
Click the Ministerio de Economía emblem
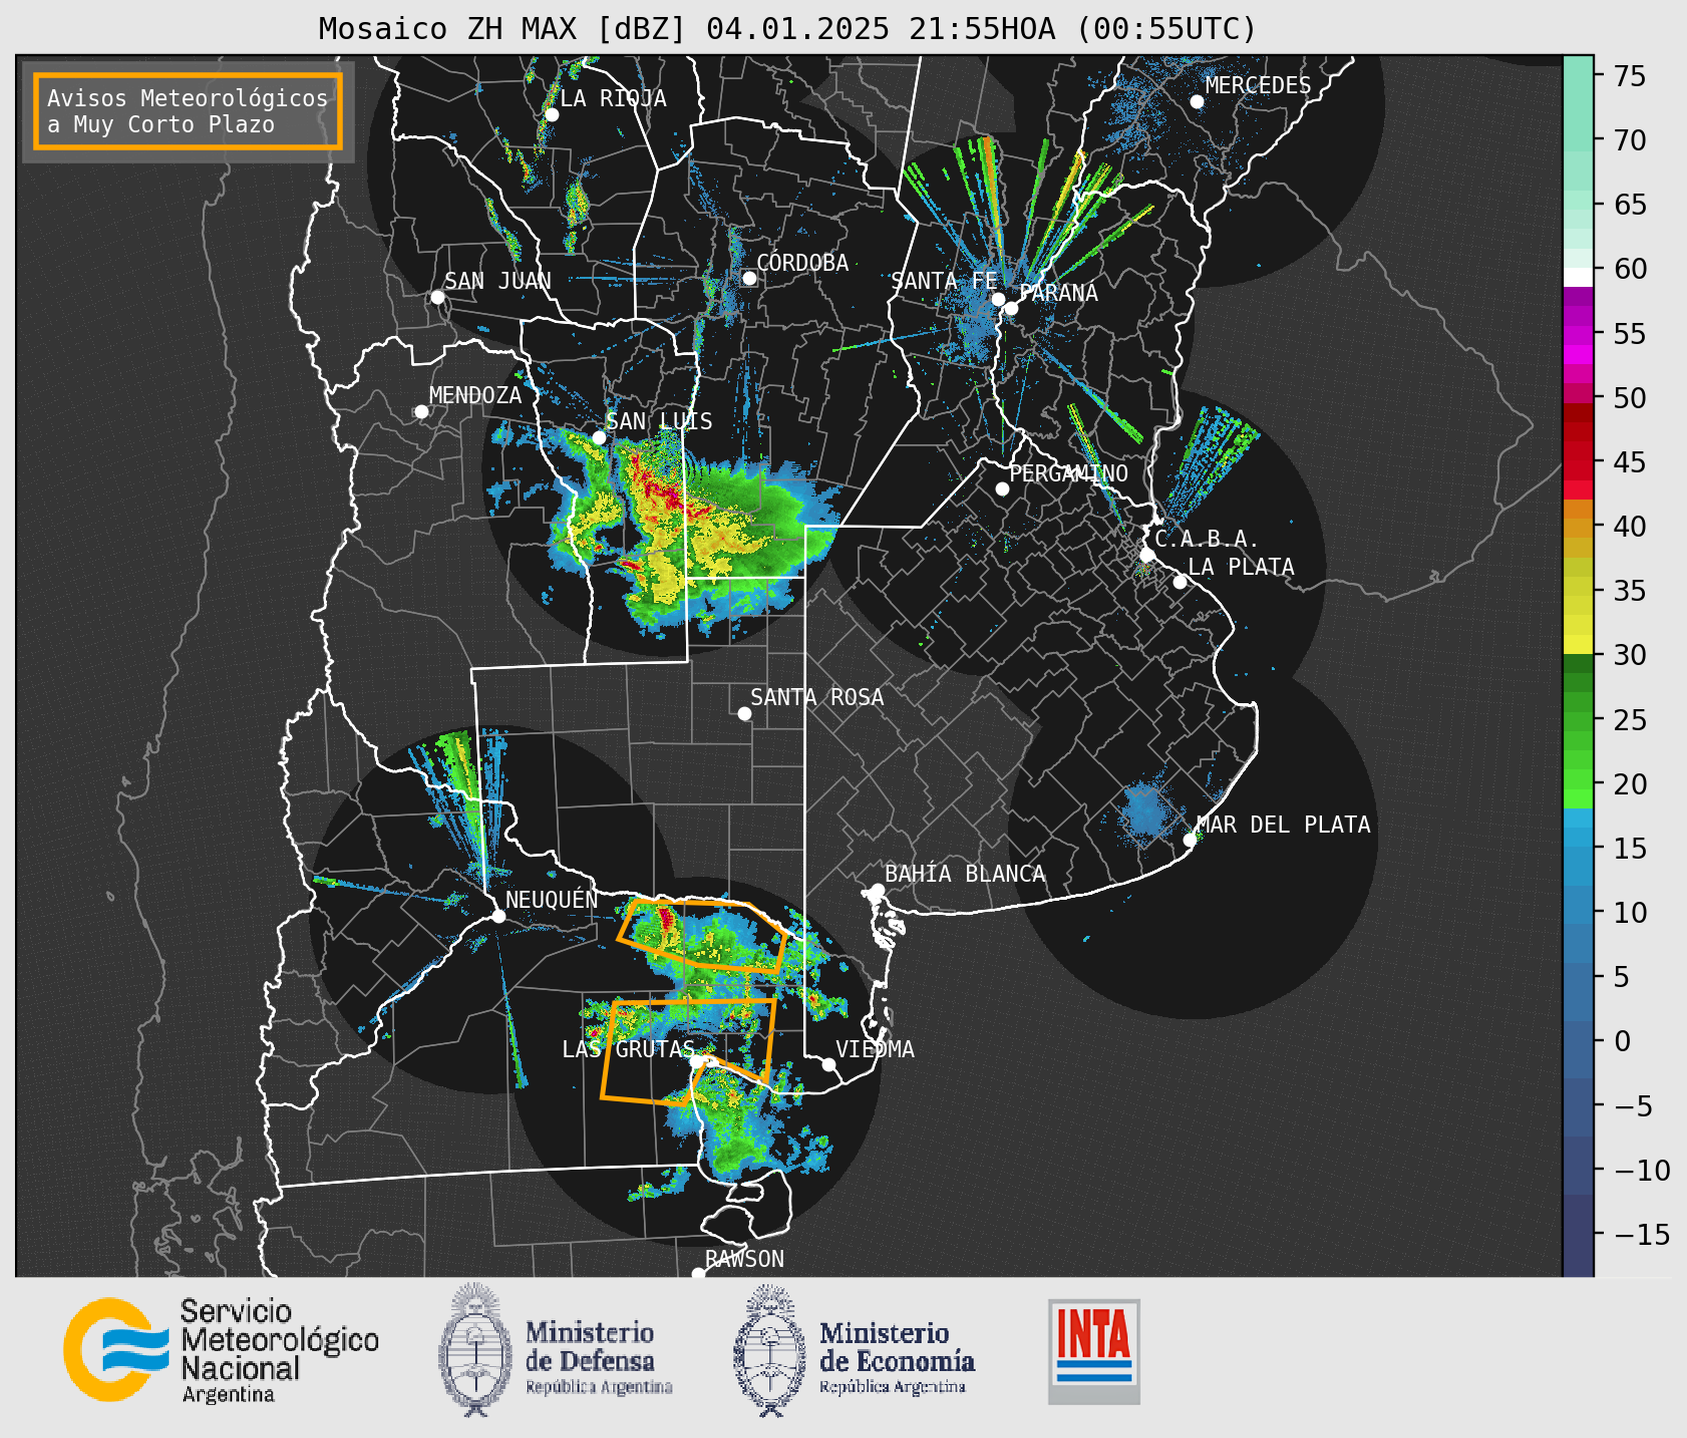[x=770, y=1350]
